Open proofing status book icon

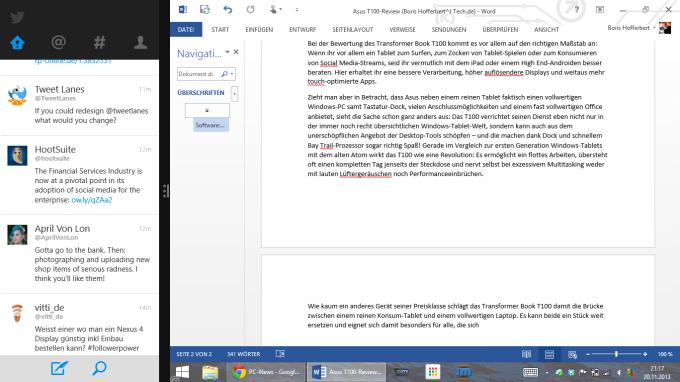point(280,354)
